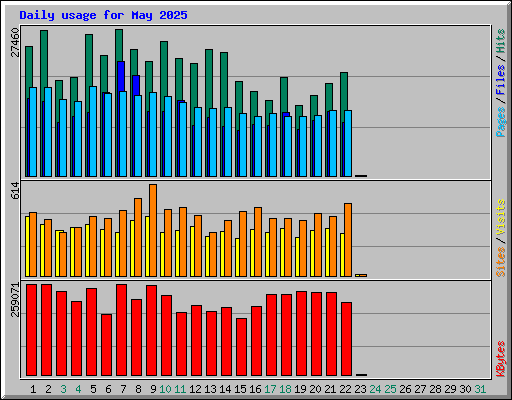
Task: Click the "Daily usage for May 2025" title
Action: click(103, 15)
